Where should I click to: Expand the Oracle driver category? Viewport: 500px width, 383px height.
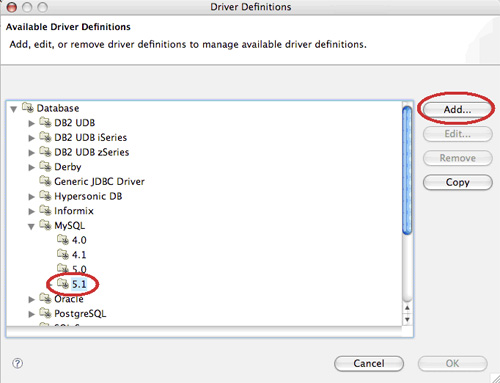pos(31,299)
